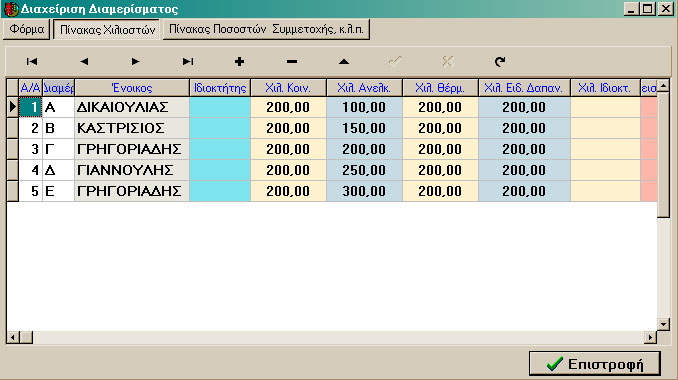Switch to Πίνακας Ποσοστών Συμμετοχής tab
678x380 pixels.
266,29
